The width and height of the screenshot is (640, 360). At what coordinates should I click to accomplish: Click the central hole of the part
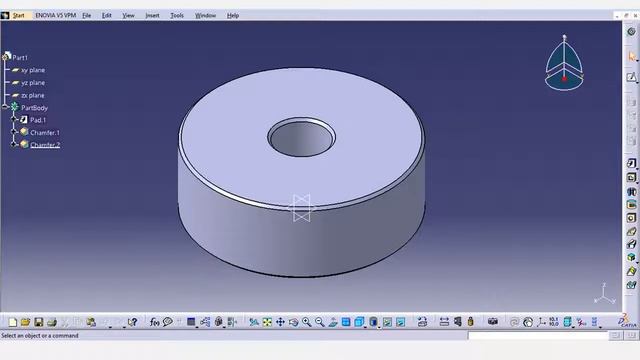pyautogui.click(x=302, y=138)
